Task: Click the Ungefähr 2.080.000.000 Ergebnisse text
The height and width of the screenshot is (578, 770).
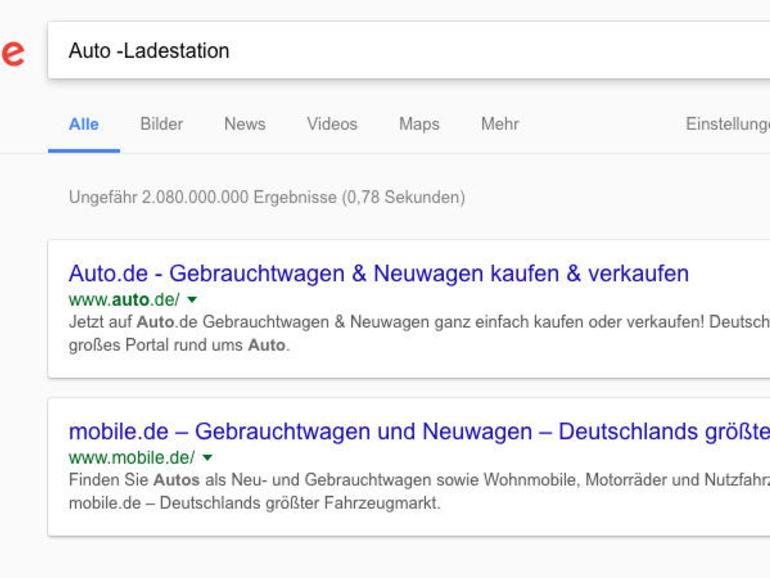Action: 267,197
